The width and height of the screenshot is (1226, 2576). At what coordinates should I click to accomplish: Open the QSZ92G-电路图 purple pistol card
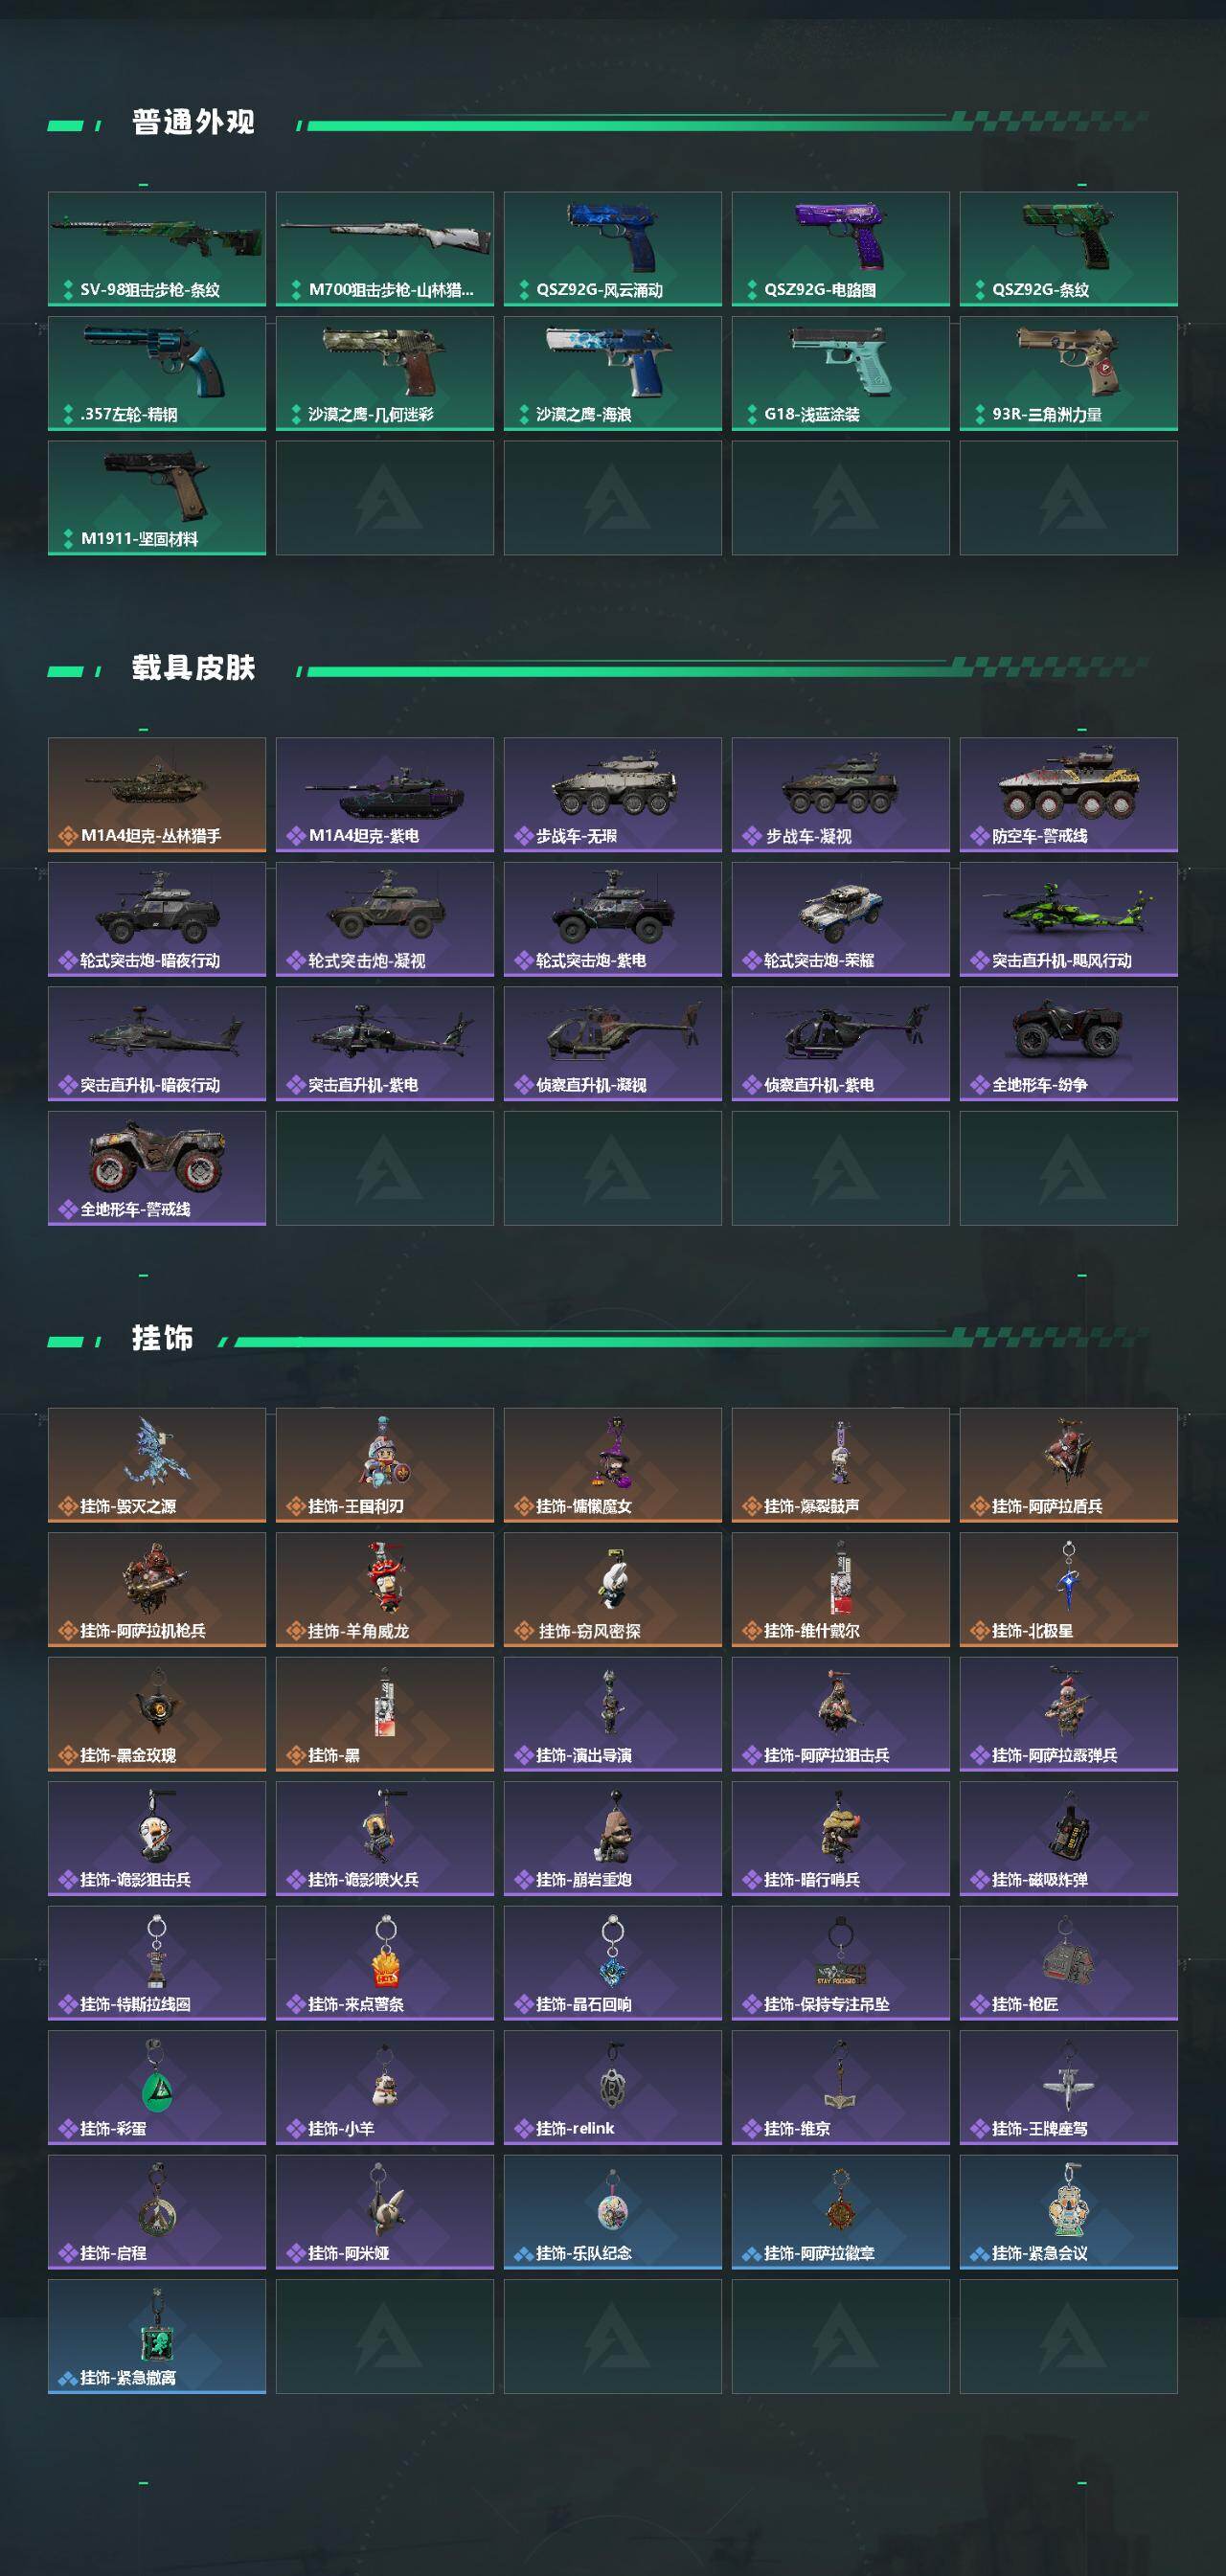[x=841, y=249]
